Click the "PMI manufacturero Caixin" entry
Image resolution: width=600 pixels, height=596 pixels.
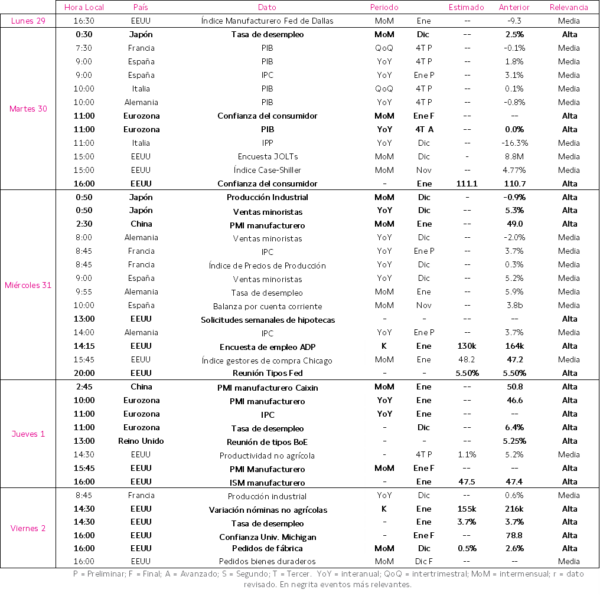(266, 385)
